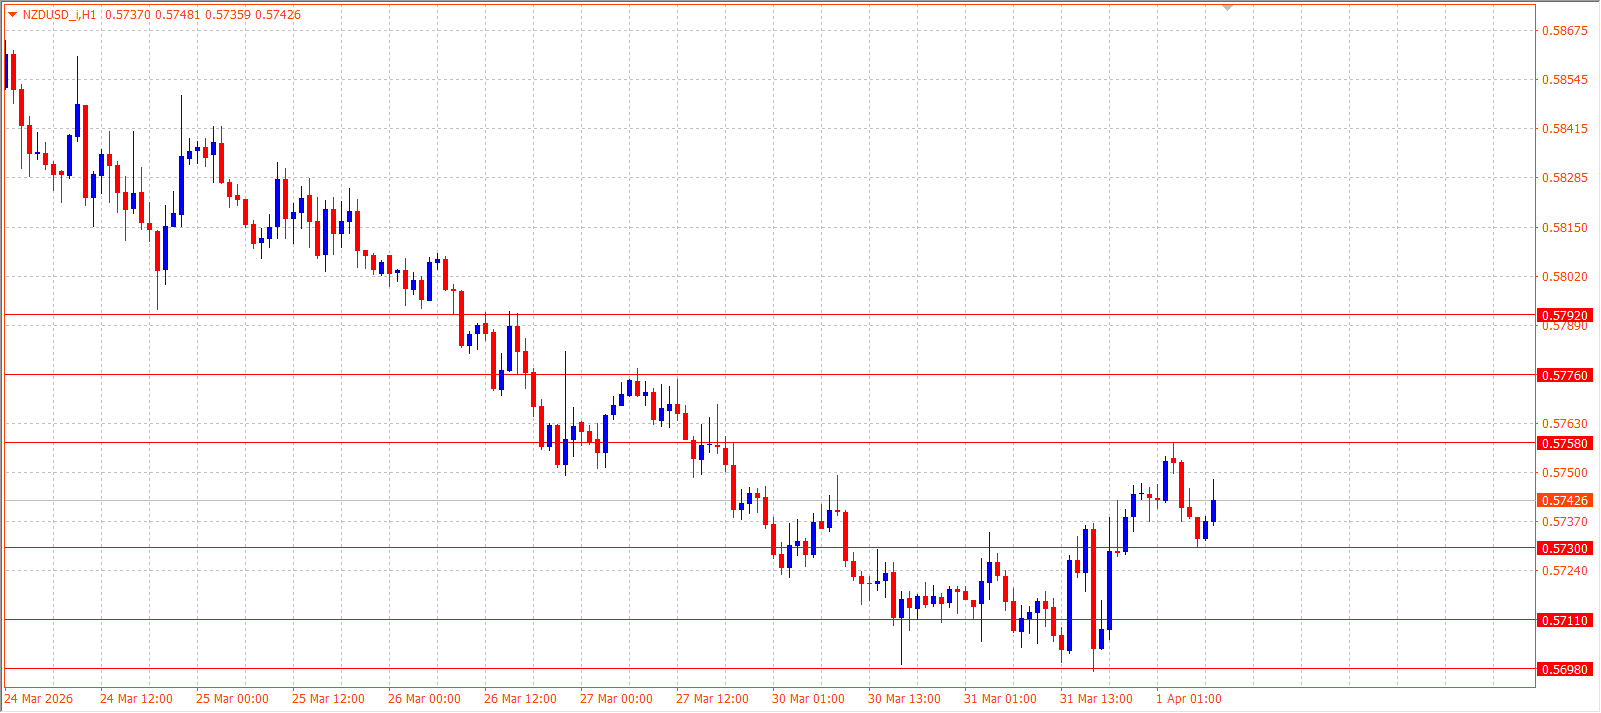Click the 0.58285 price scale label

1565,178
